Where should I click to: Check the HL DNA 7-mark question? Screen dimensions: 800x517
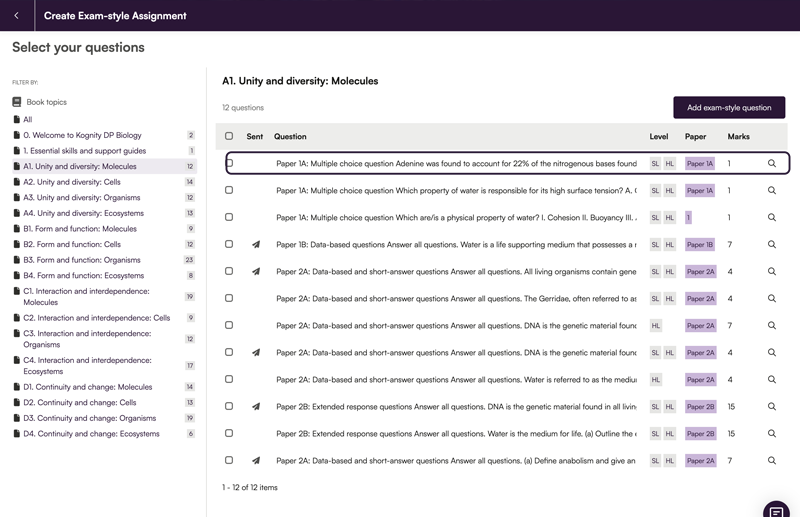point(229,325)
